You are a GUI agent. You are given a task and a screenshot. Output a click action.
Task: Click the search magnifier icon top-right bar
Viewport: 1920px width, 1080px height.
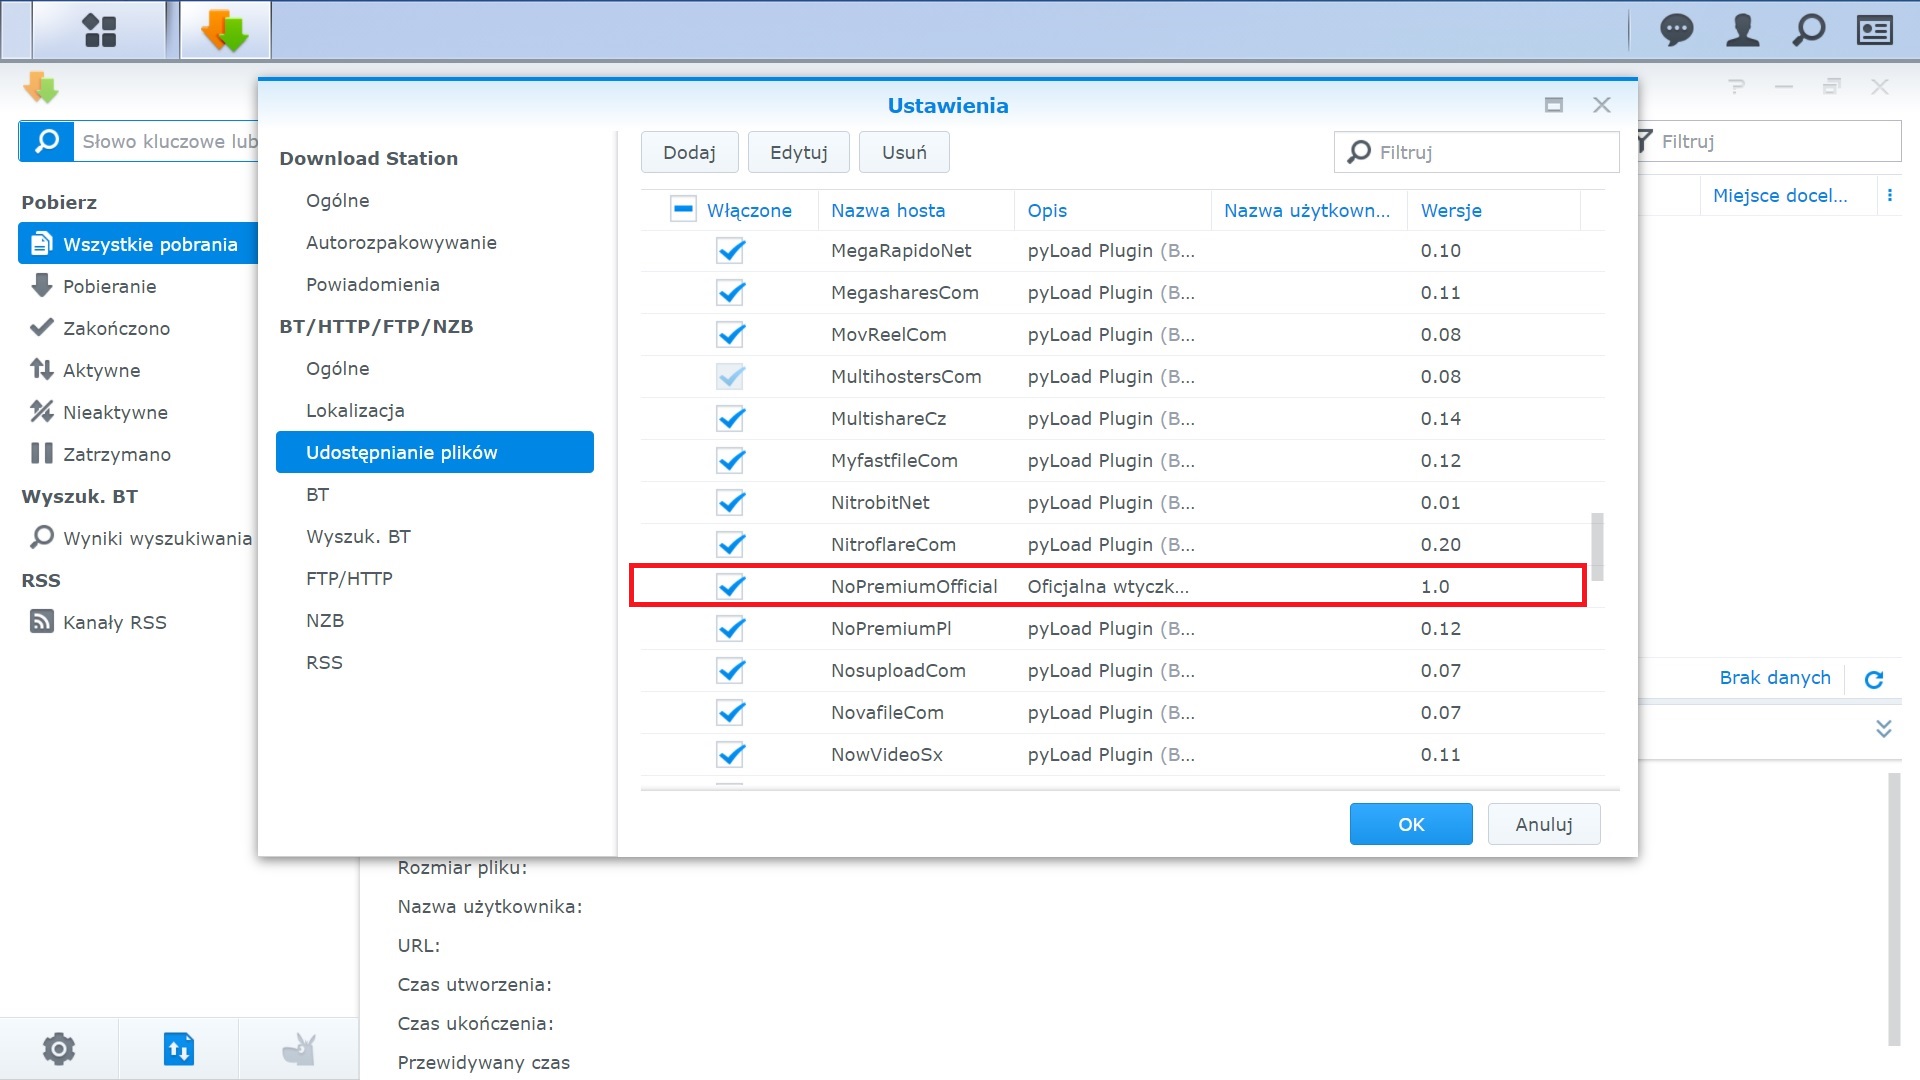coord(1807,30)
